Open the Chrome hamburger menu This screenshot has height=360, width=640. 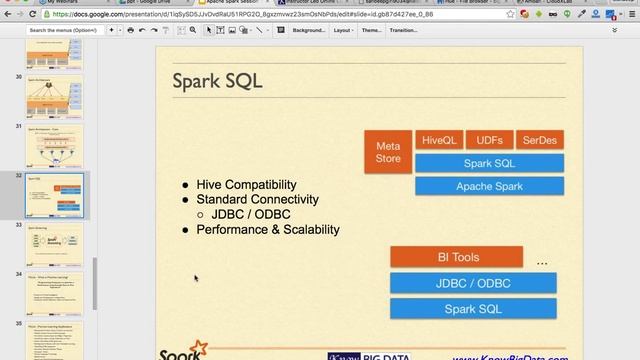pos(632,14)
